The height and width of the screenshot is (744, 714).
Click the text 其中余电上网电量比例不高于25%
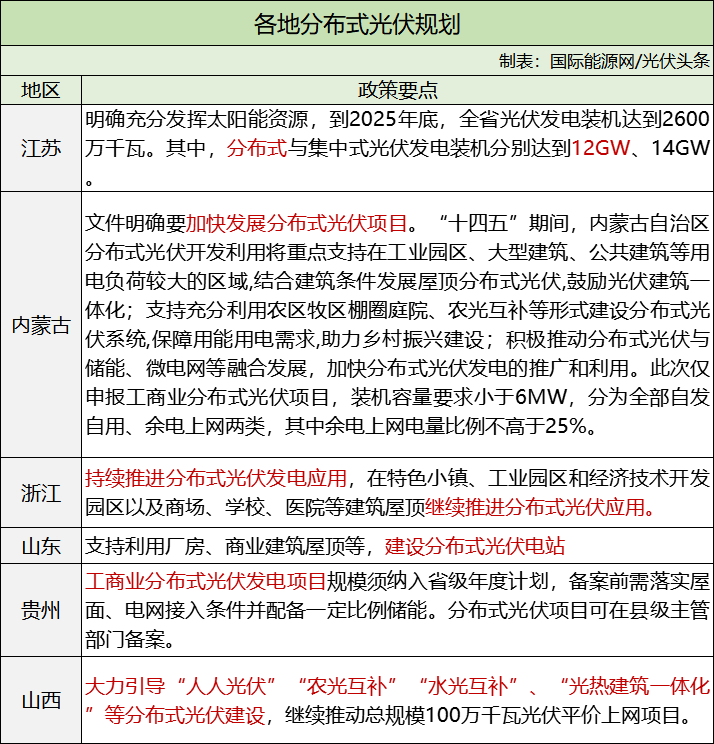pyautogui.click(x=436, y=426)
